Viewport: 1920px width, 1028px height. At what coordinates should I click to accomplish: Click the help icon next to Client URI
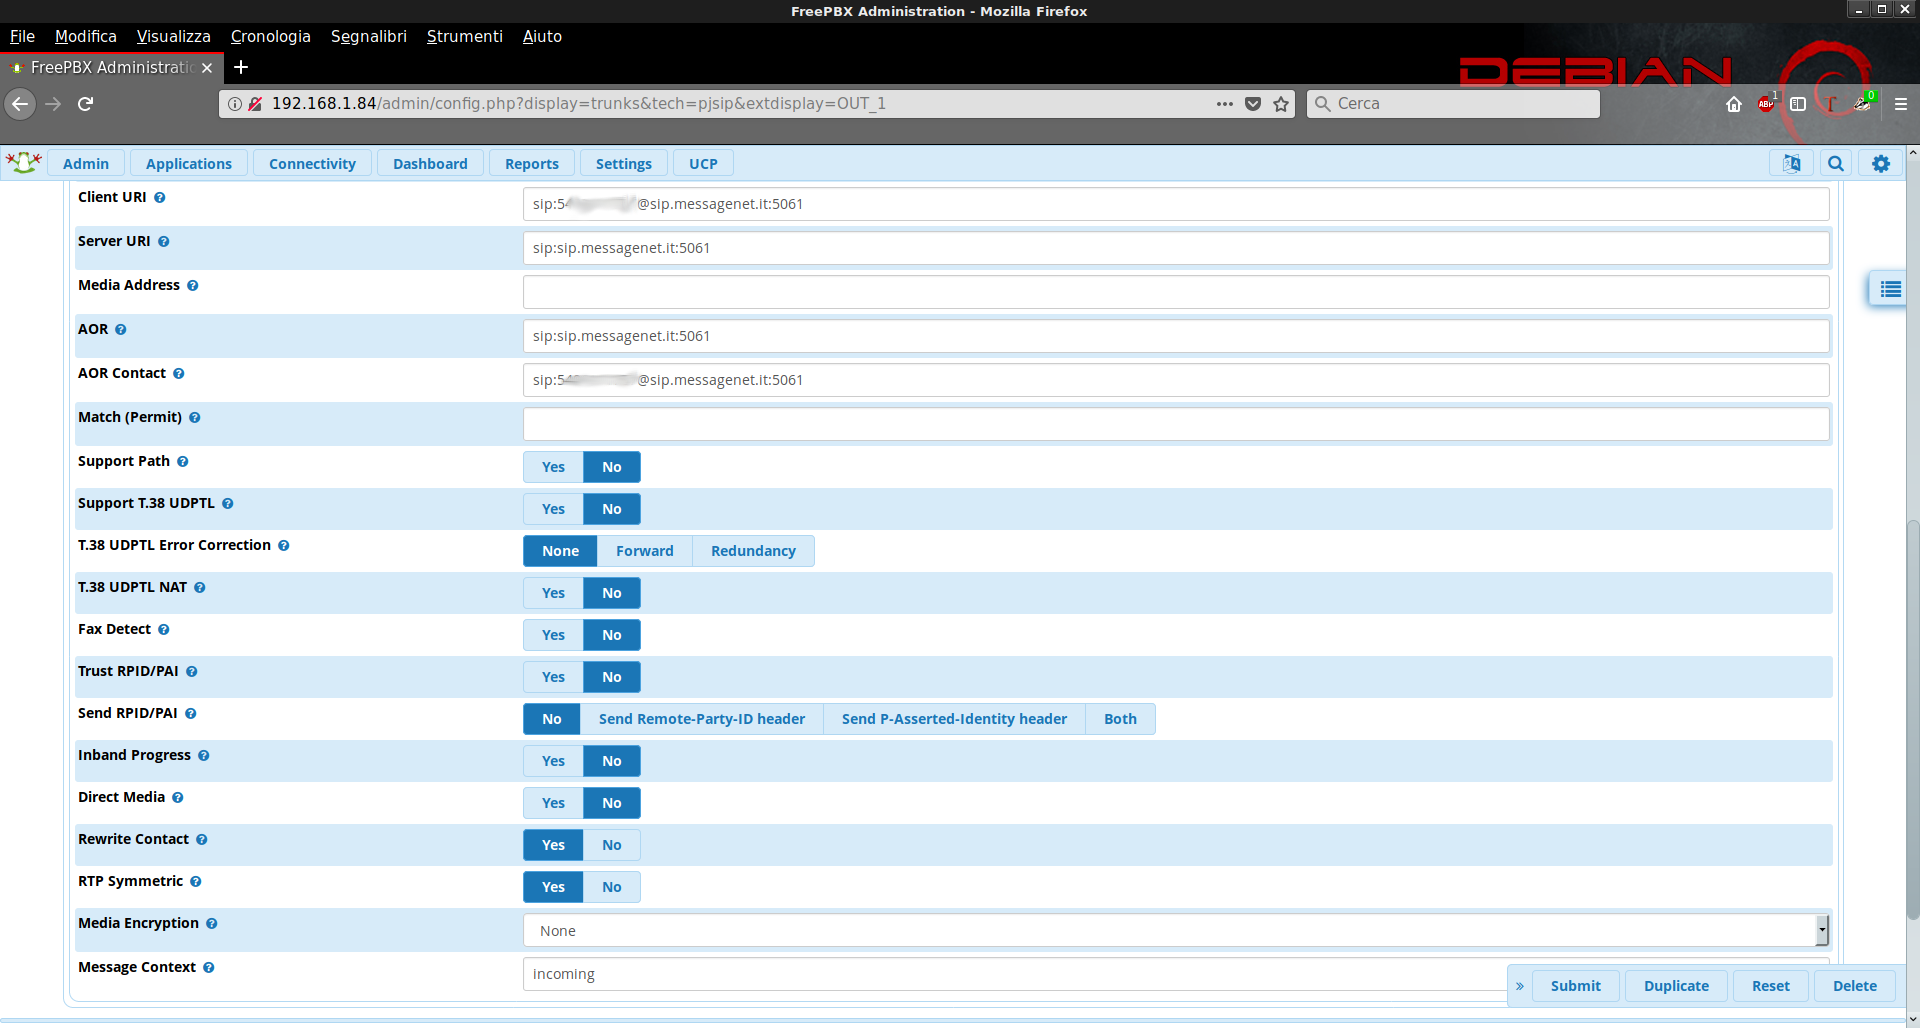[x=160, y=198]
